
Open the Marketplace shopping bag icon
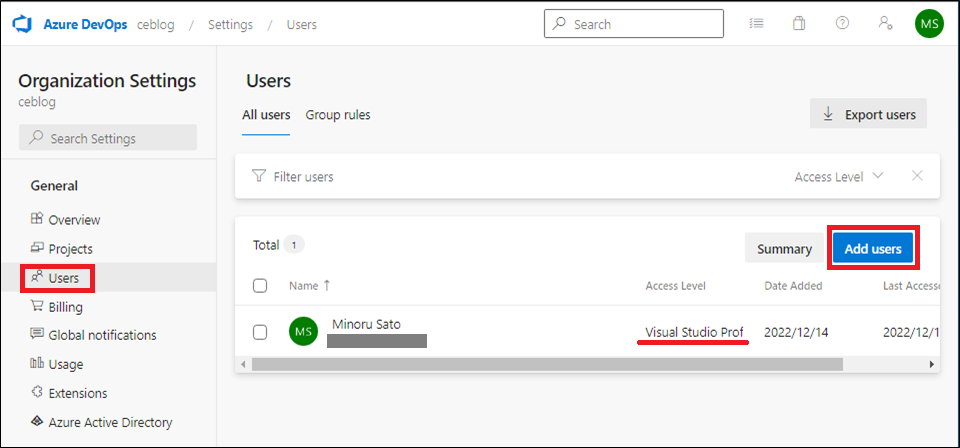coord(799,24)
